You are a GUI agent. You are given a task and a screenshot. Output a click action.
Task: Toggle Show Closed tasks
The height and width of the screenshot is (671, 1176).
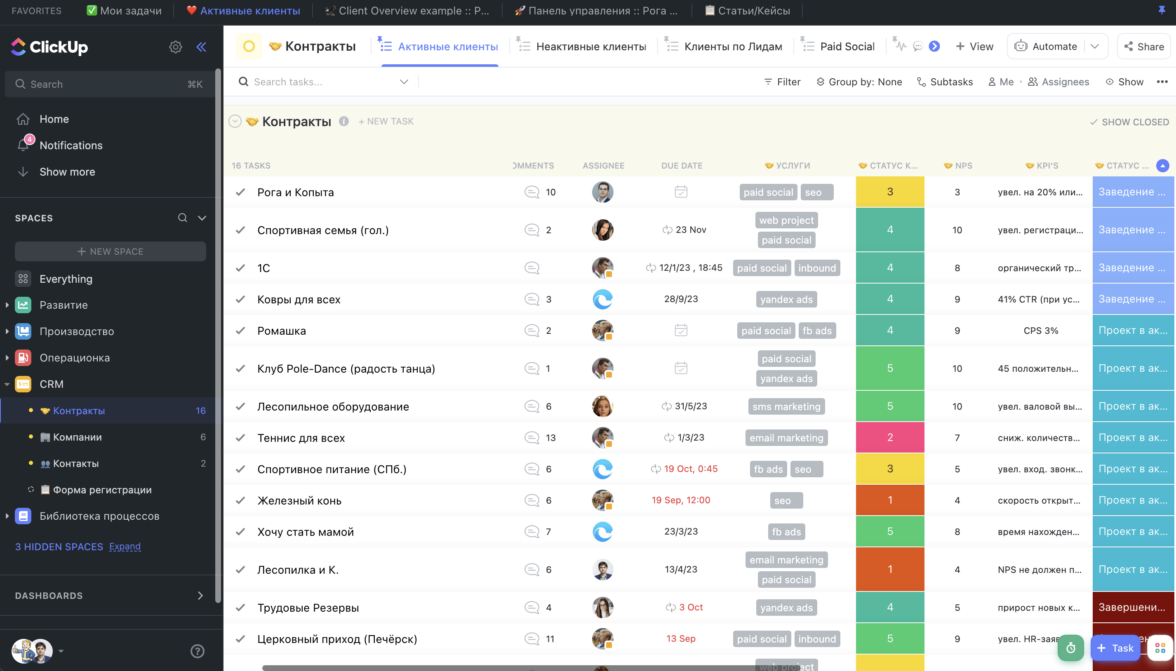pyautogui.click(x=1128, y=122)
